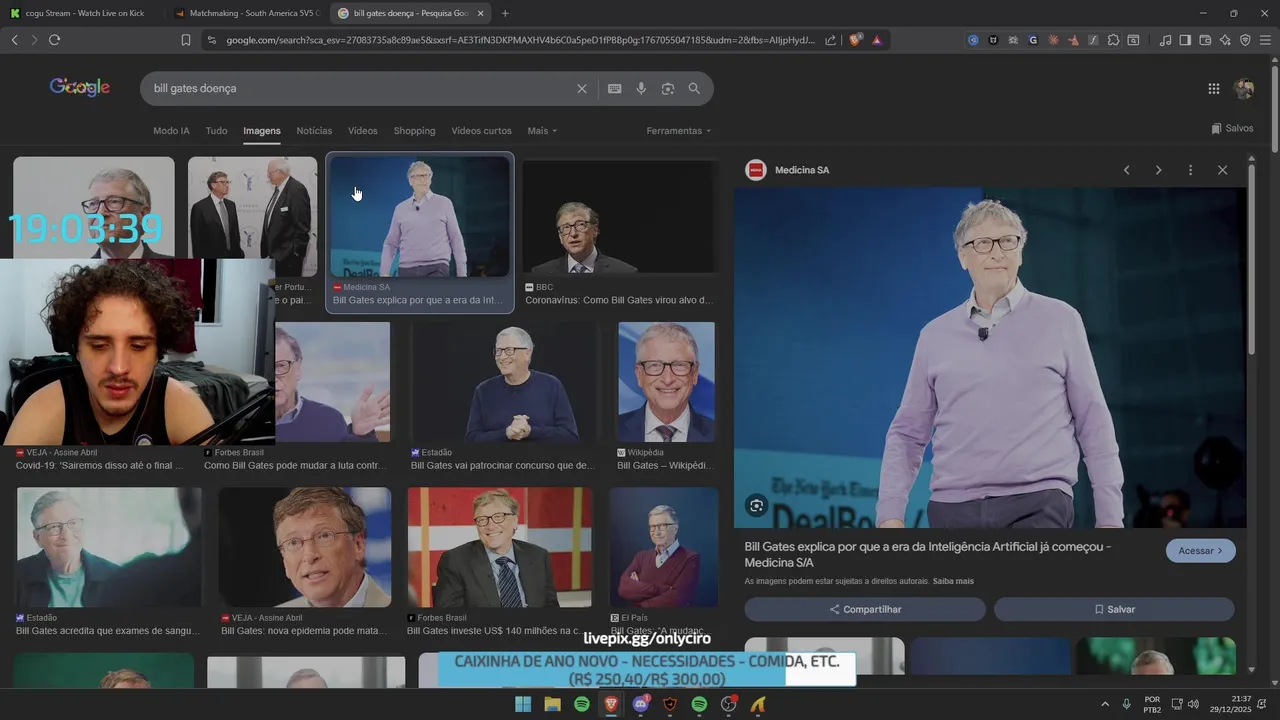Switch to the Modo IA tab
1280x720 pixels.
171,131
